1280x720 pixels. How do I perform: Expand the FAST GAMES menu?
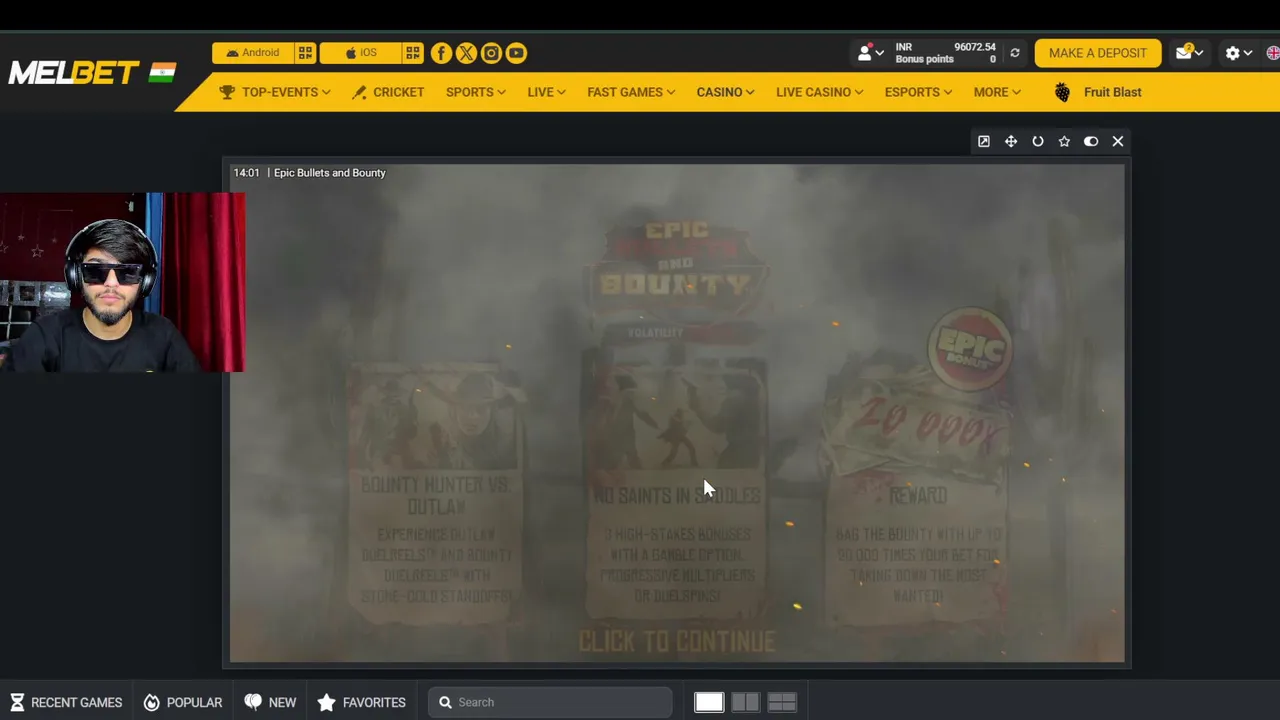click(x=631, y=92)
